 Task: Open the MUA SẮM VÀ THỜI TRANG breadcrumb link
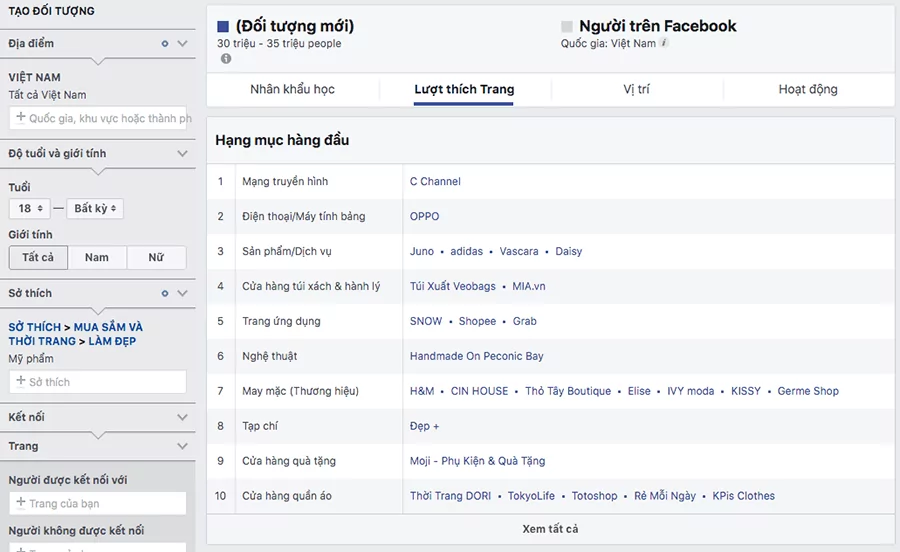[x=75, y=334]
